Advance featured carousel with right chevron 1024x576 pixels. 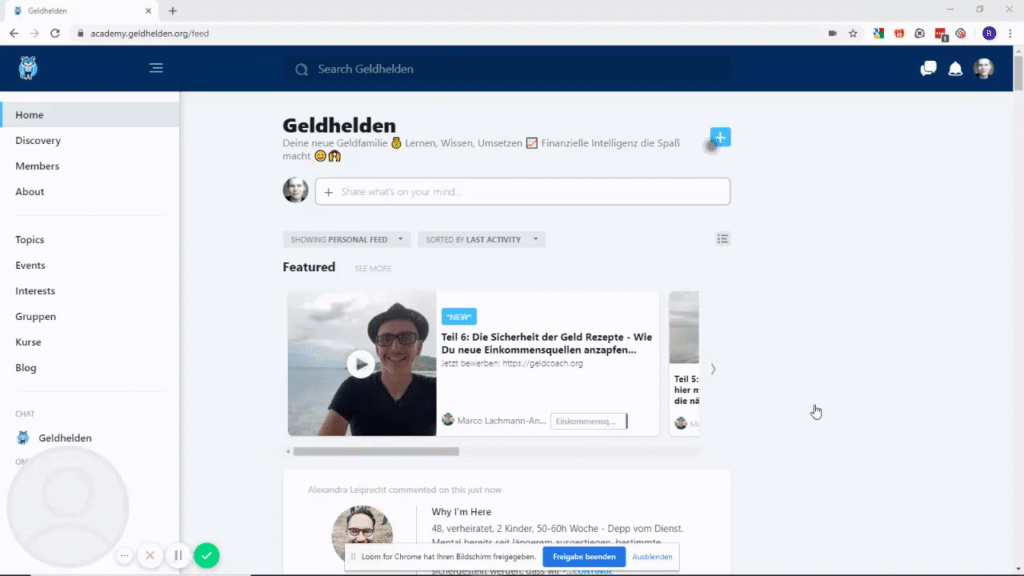click(x=713, y=369)
